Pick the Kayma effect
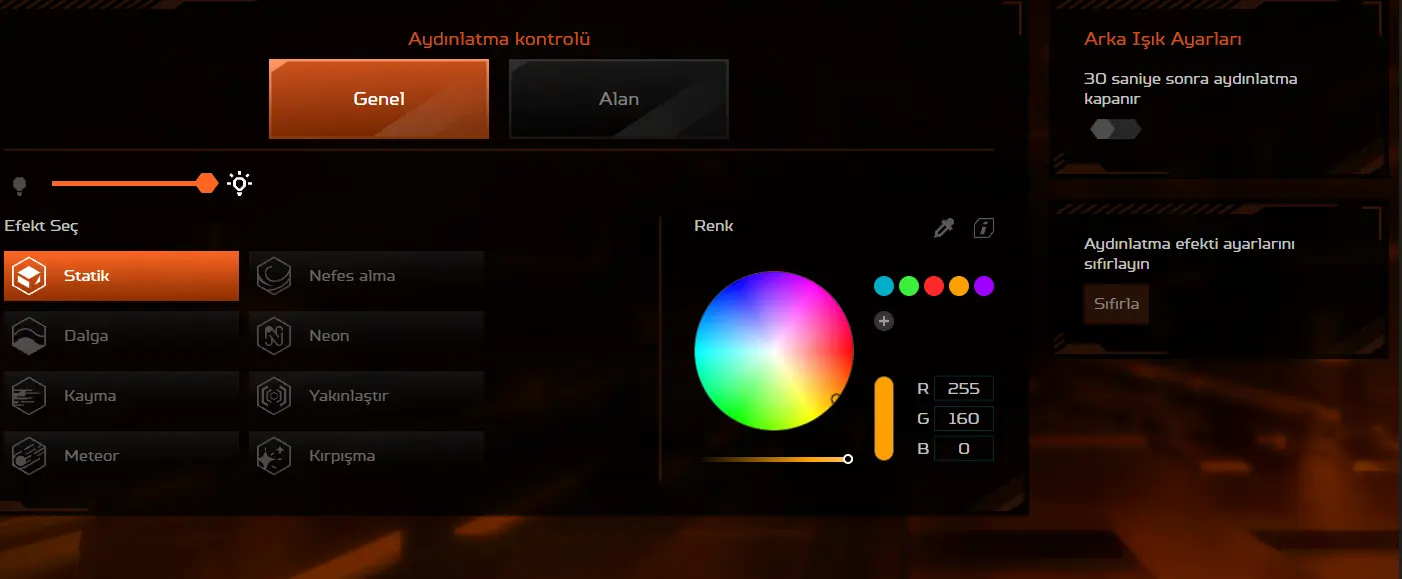The height and width of the screenshot is (579, 1402). 122,396
